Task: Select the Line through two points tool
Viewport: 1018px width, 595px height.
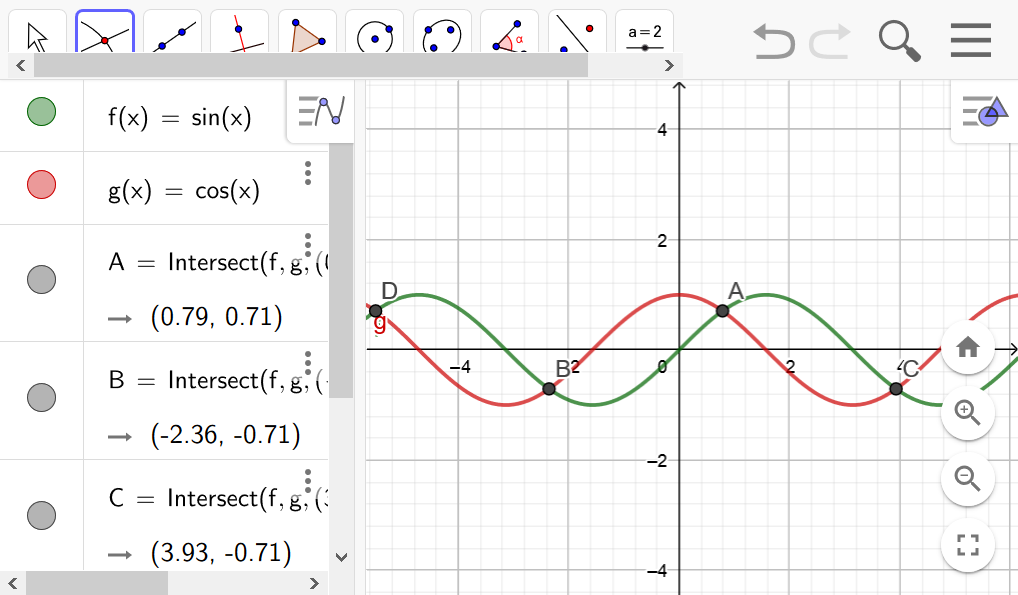Action: tap(171, 33)
